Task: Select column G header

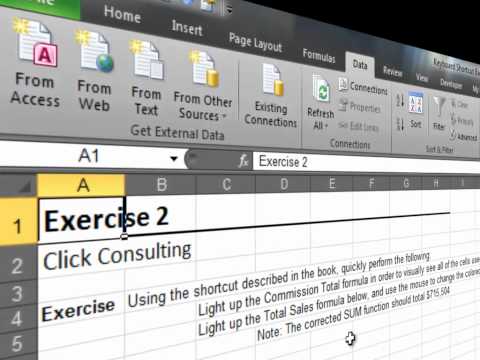Action: pyautogui.click(x=406, y=183)
